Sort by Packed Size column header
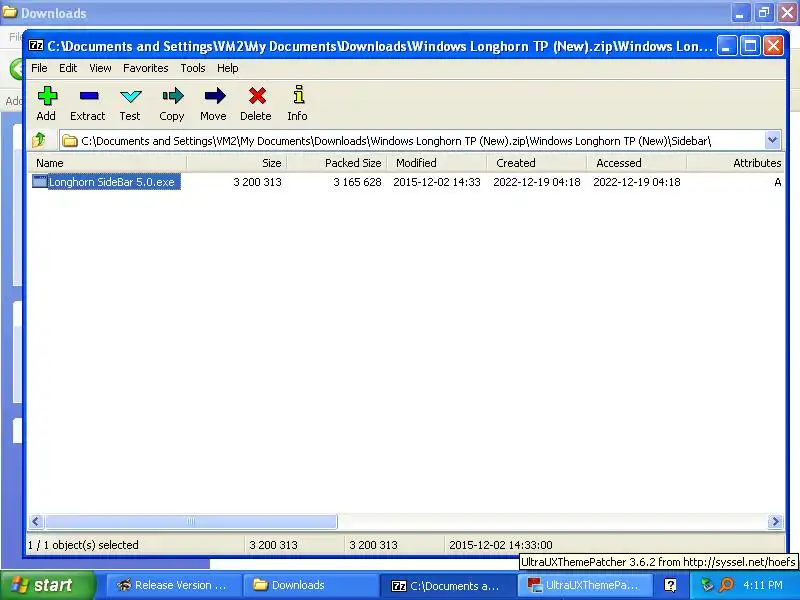The width and height of the screenshot is (800, 600). tap(337, 163)
